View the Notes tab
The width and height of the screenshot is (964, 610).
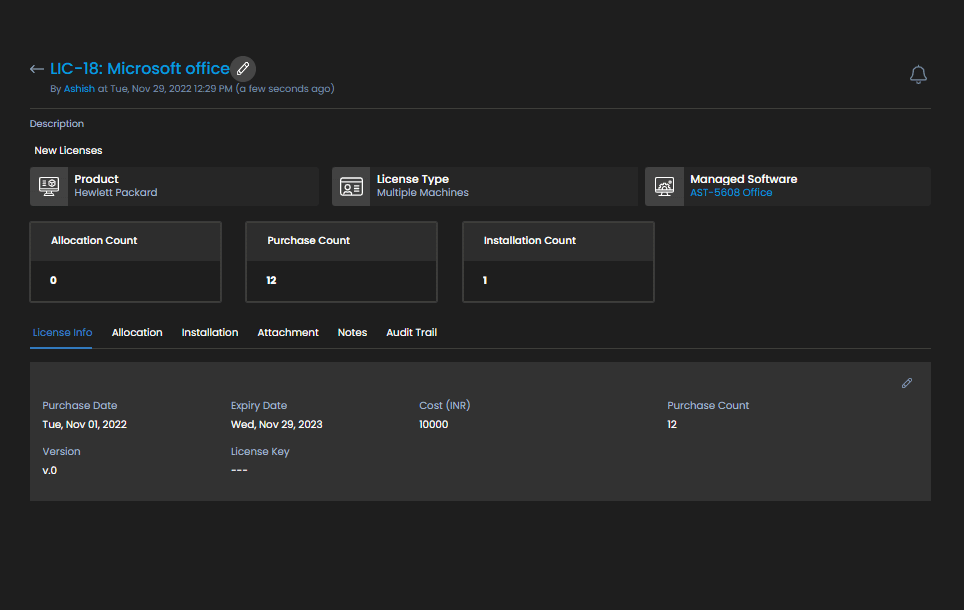(352, 332)
